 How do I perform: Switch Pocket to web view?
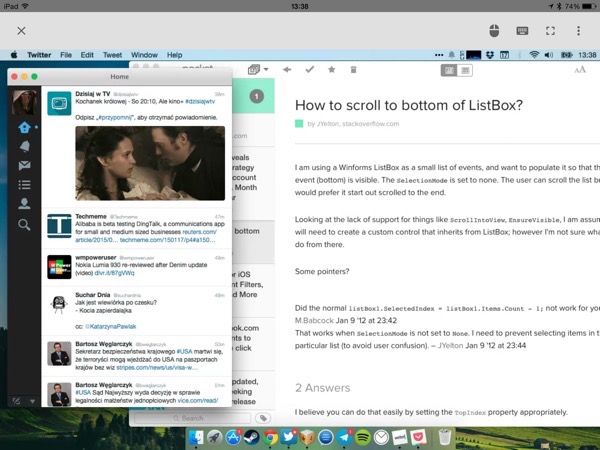point(465,70)
